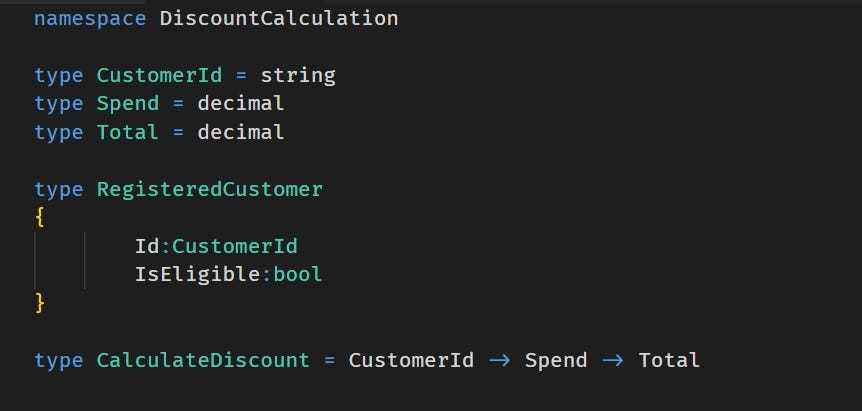Click the CustomerId type alias name
This screenshot has width=862, height=411.
click(159, 75)
